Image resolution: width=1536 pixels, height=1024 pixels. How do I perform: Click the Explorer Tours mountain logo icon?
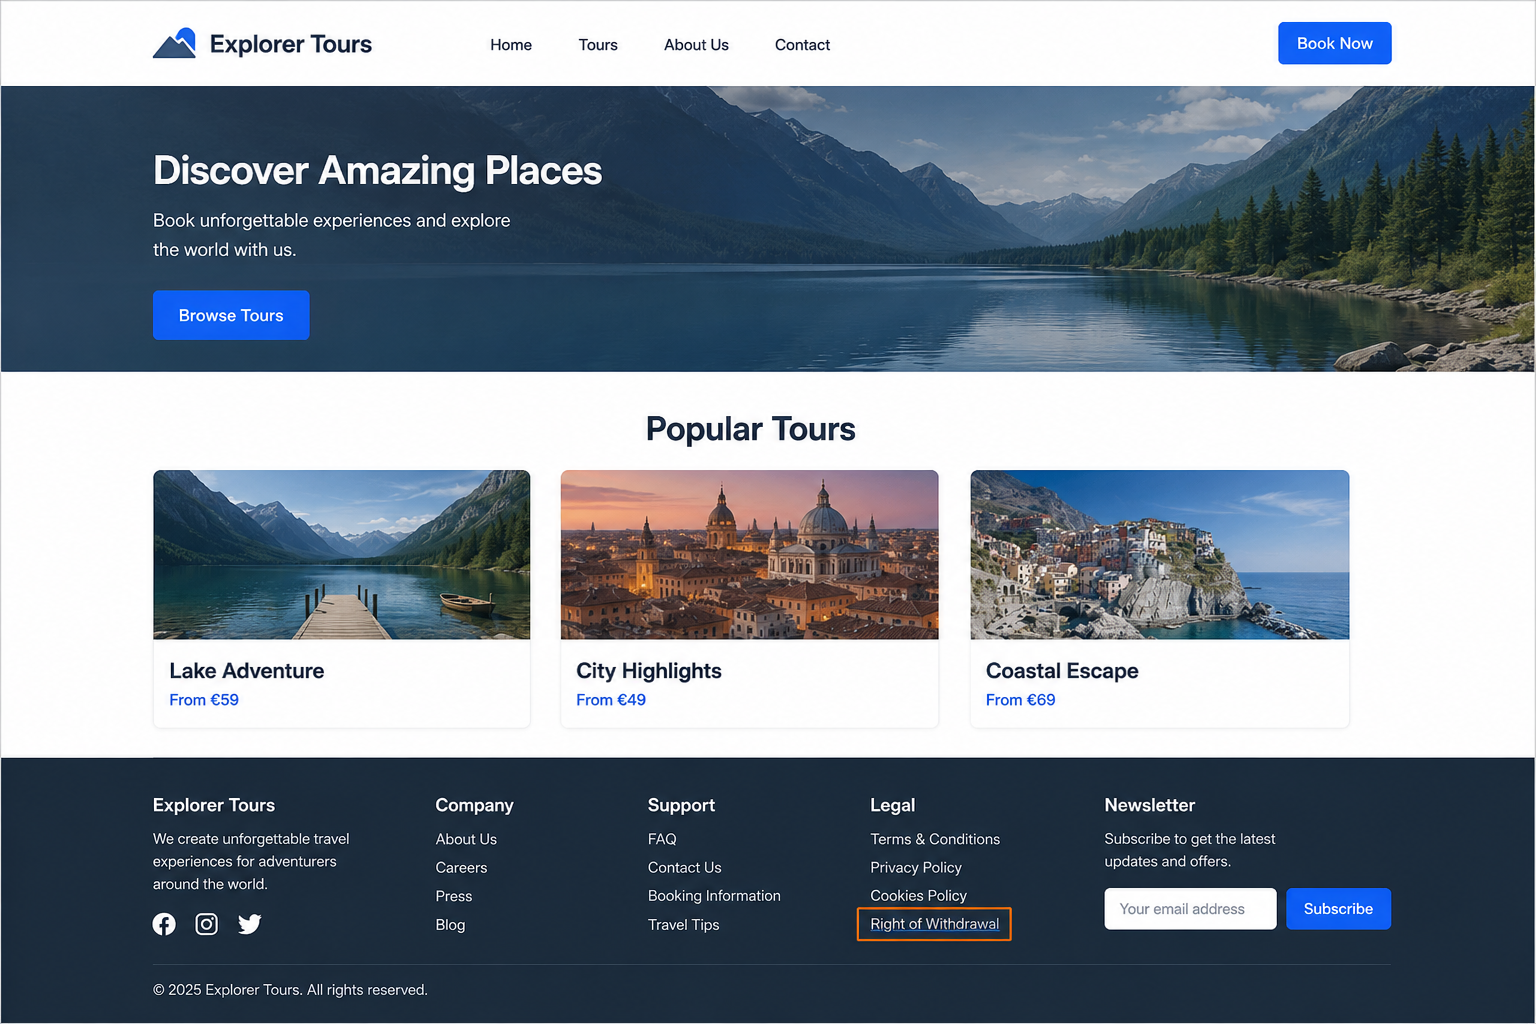174,43
